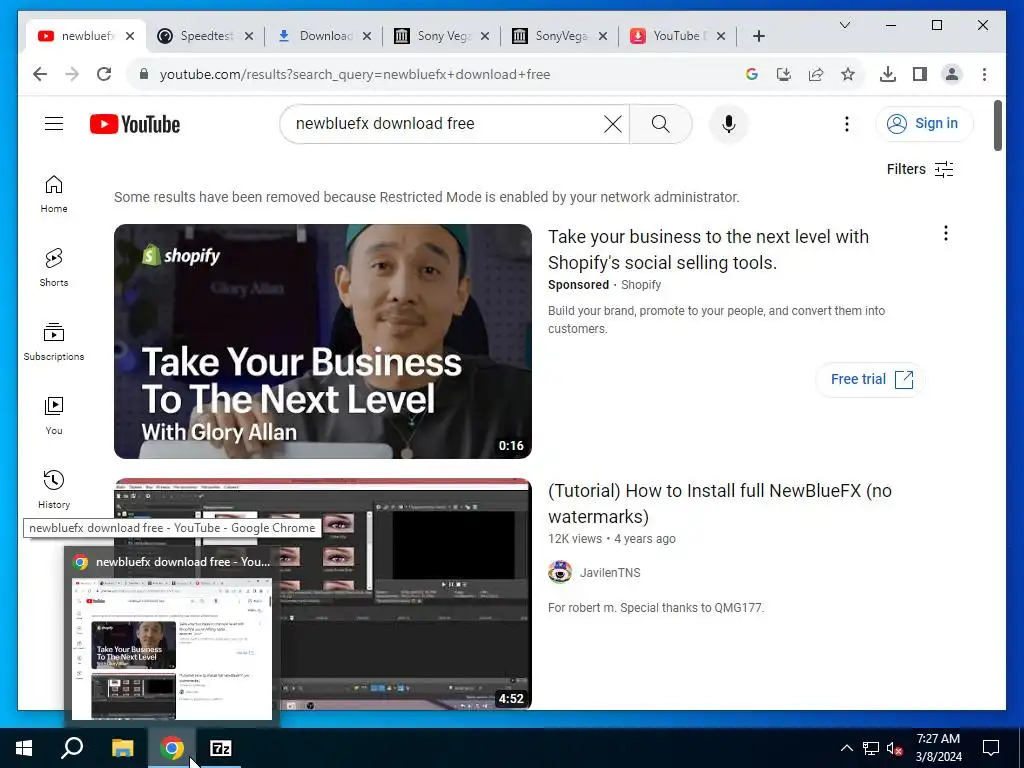Open the Shopify ad video thumbnail
The height and width of the screenshot is (768, 1024).
pos(323,341)
